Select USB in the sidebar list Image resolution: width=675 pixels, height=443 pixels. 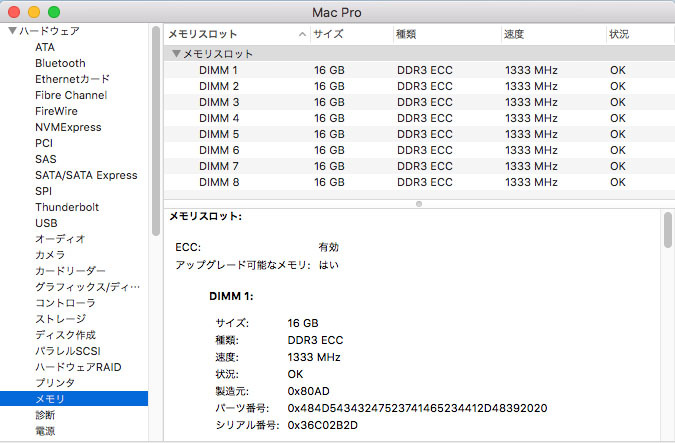click(x=46, y=223)
